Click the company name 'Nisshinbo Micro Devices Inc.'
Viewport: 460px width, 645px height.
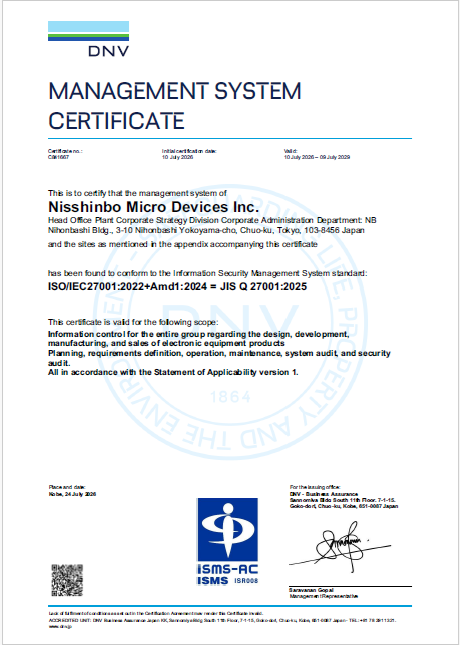pyautogui.click(x=153, y=205)
